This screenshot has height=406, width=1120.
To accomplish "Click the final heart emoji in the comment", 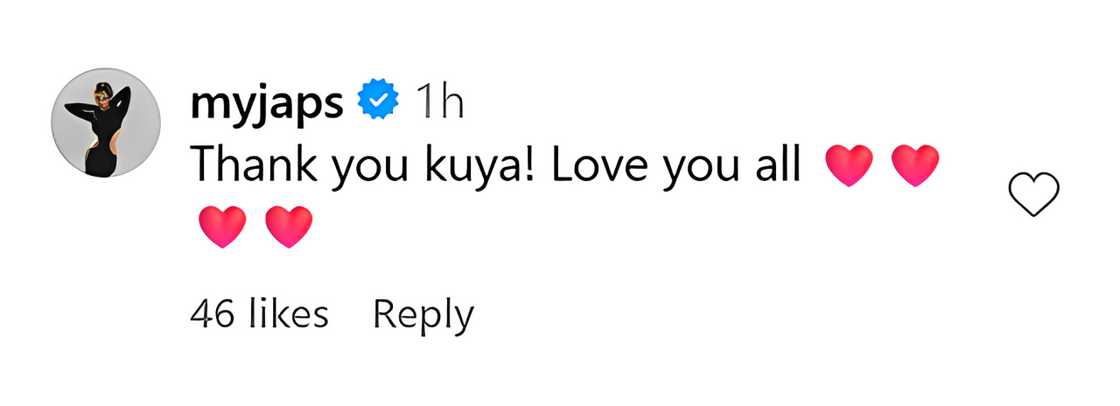I will 289,227.
